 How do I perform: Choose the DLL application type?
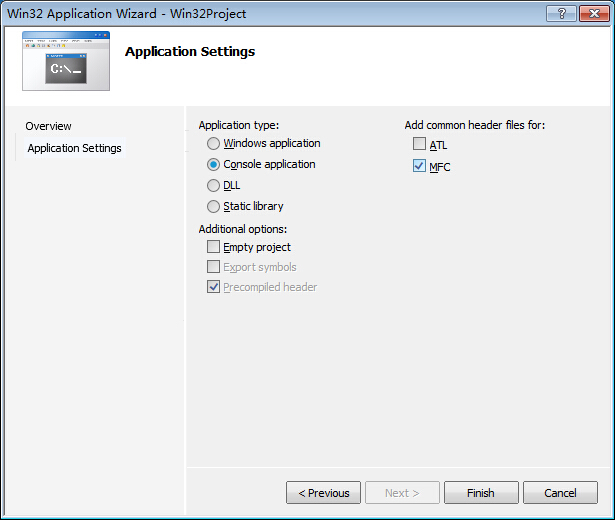click(213, 185)
